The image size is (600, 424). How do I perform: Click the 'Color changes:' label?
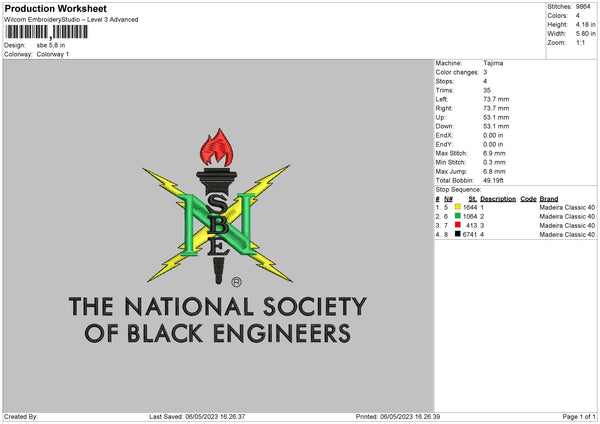tap(457, 72)
